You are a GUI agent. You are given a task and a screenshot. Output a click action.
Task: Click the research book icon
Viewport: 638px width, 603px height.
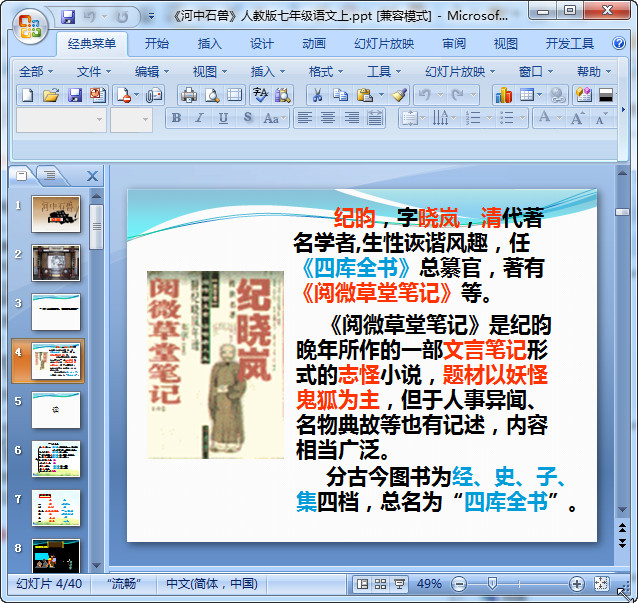[x=282, y=95]
